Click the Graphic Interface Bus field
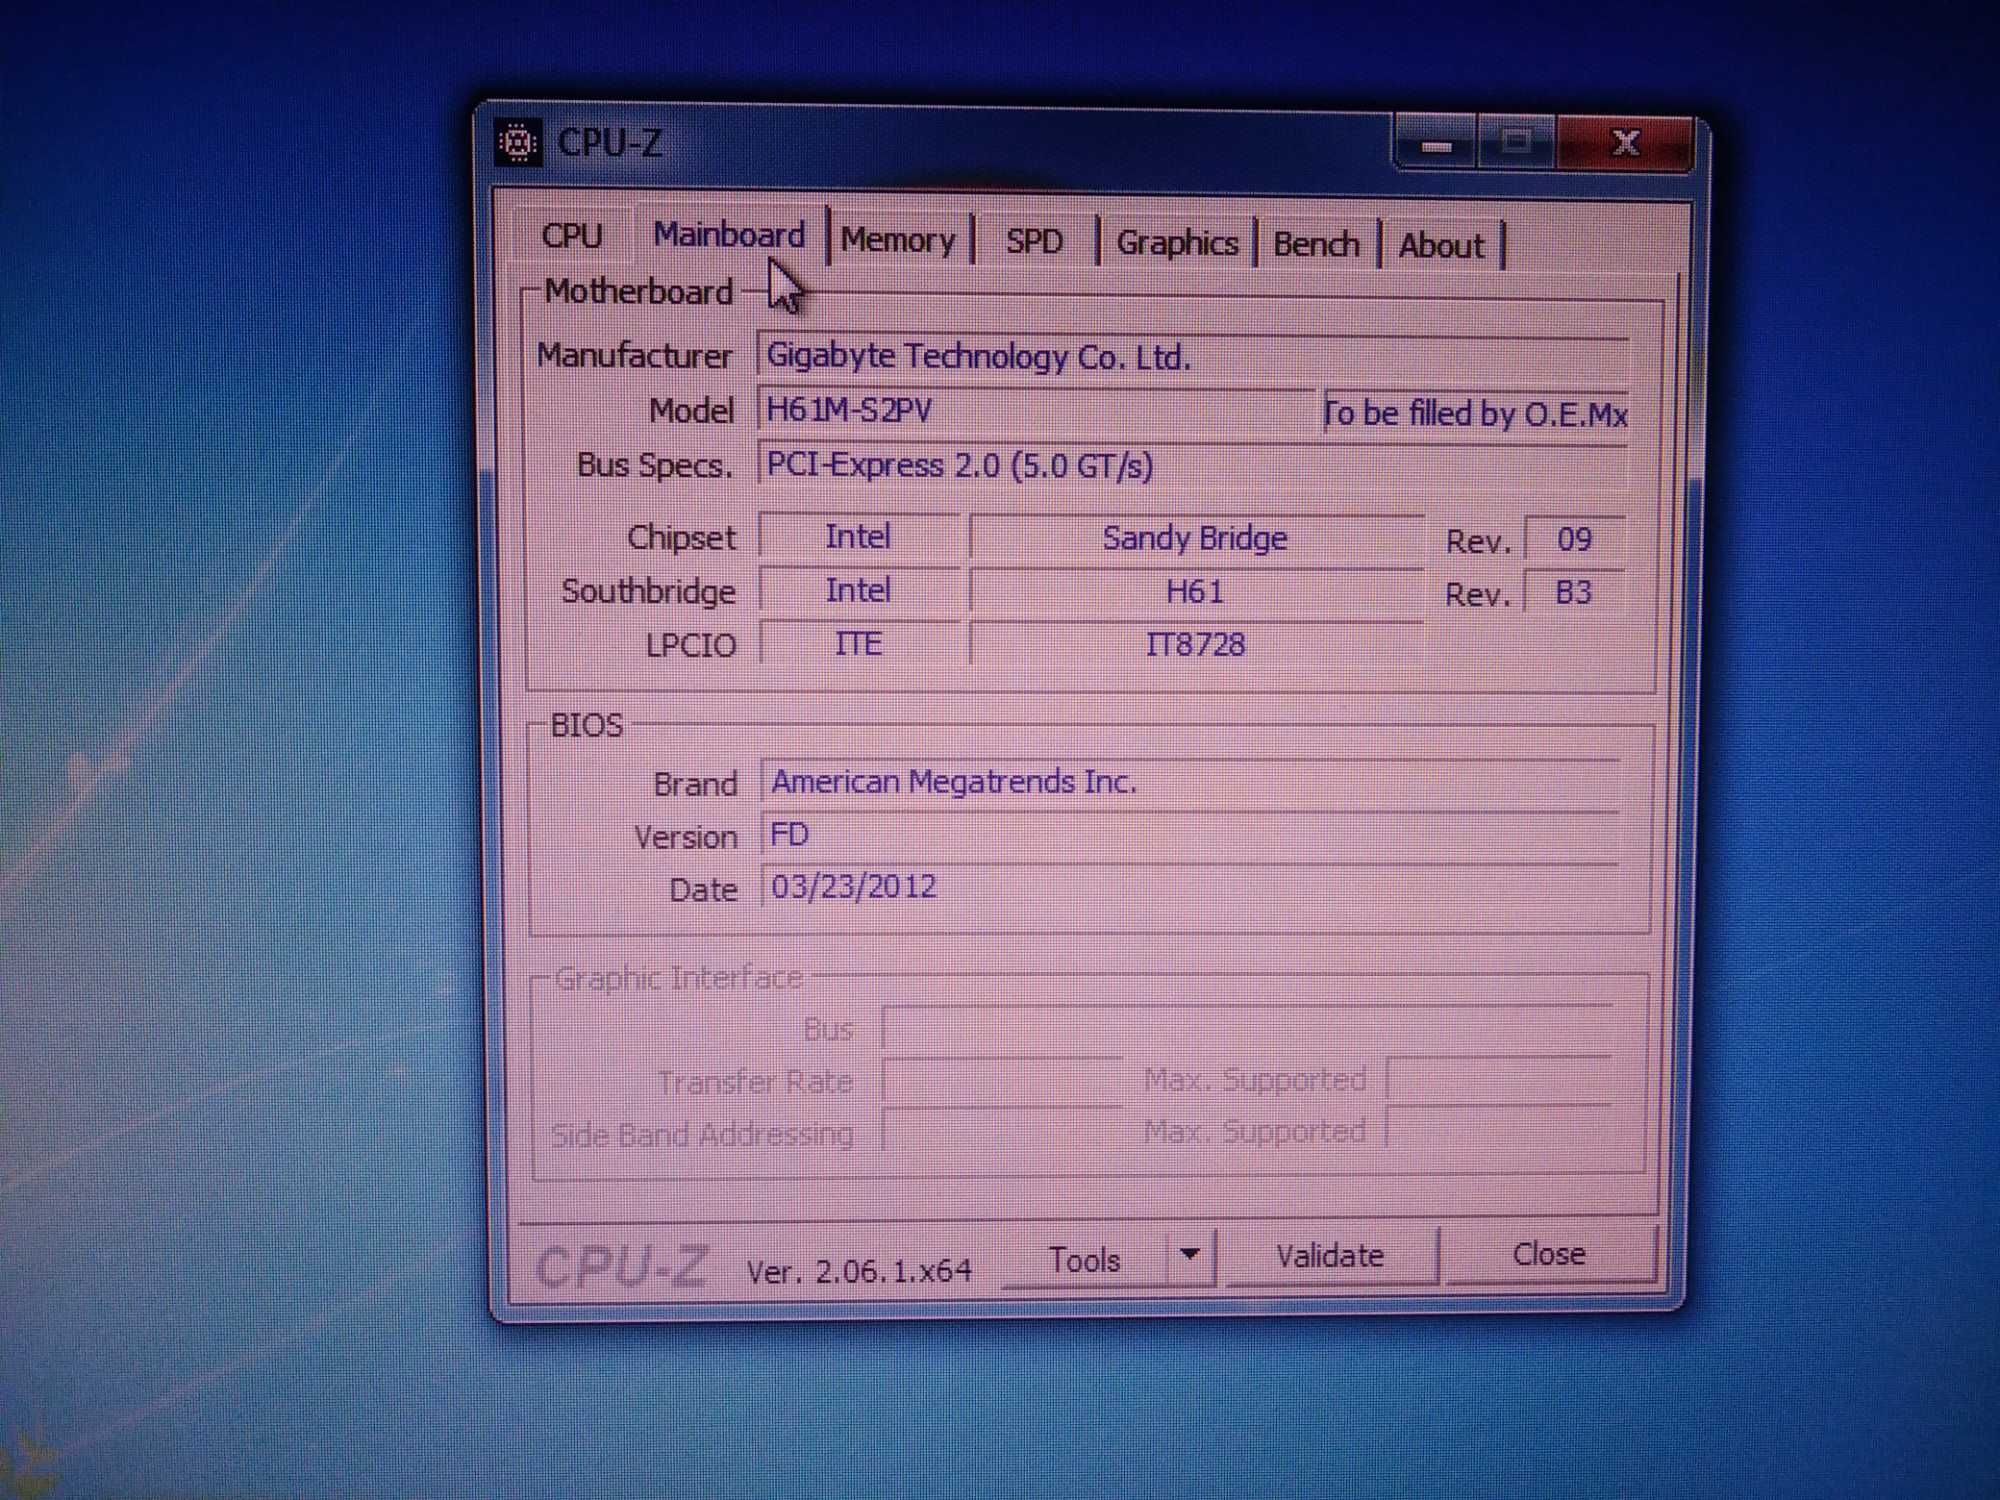The image size is (2000, 1500). 1248,1027
